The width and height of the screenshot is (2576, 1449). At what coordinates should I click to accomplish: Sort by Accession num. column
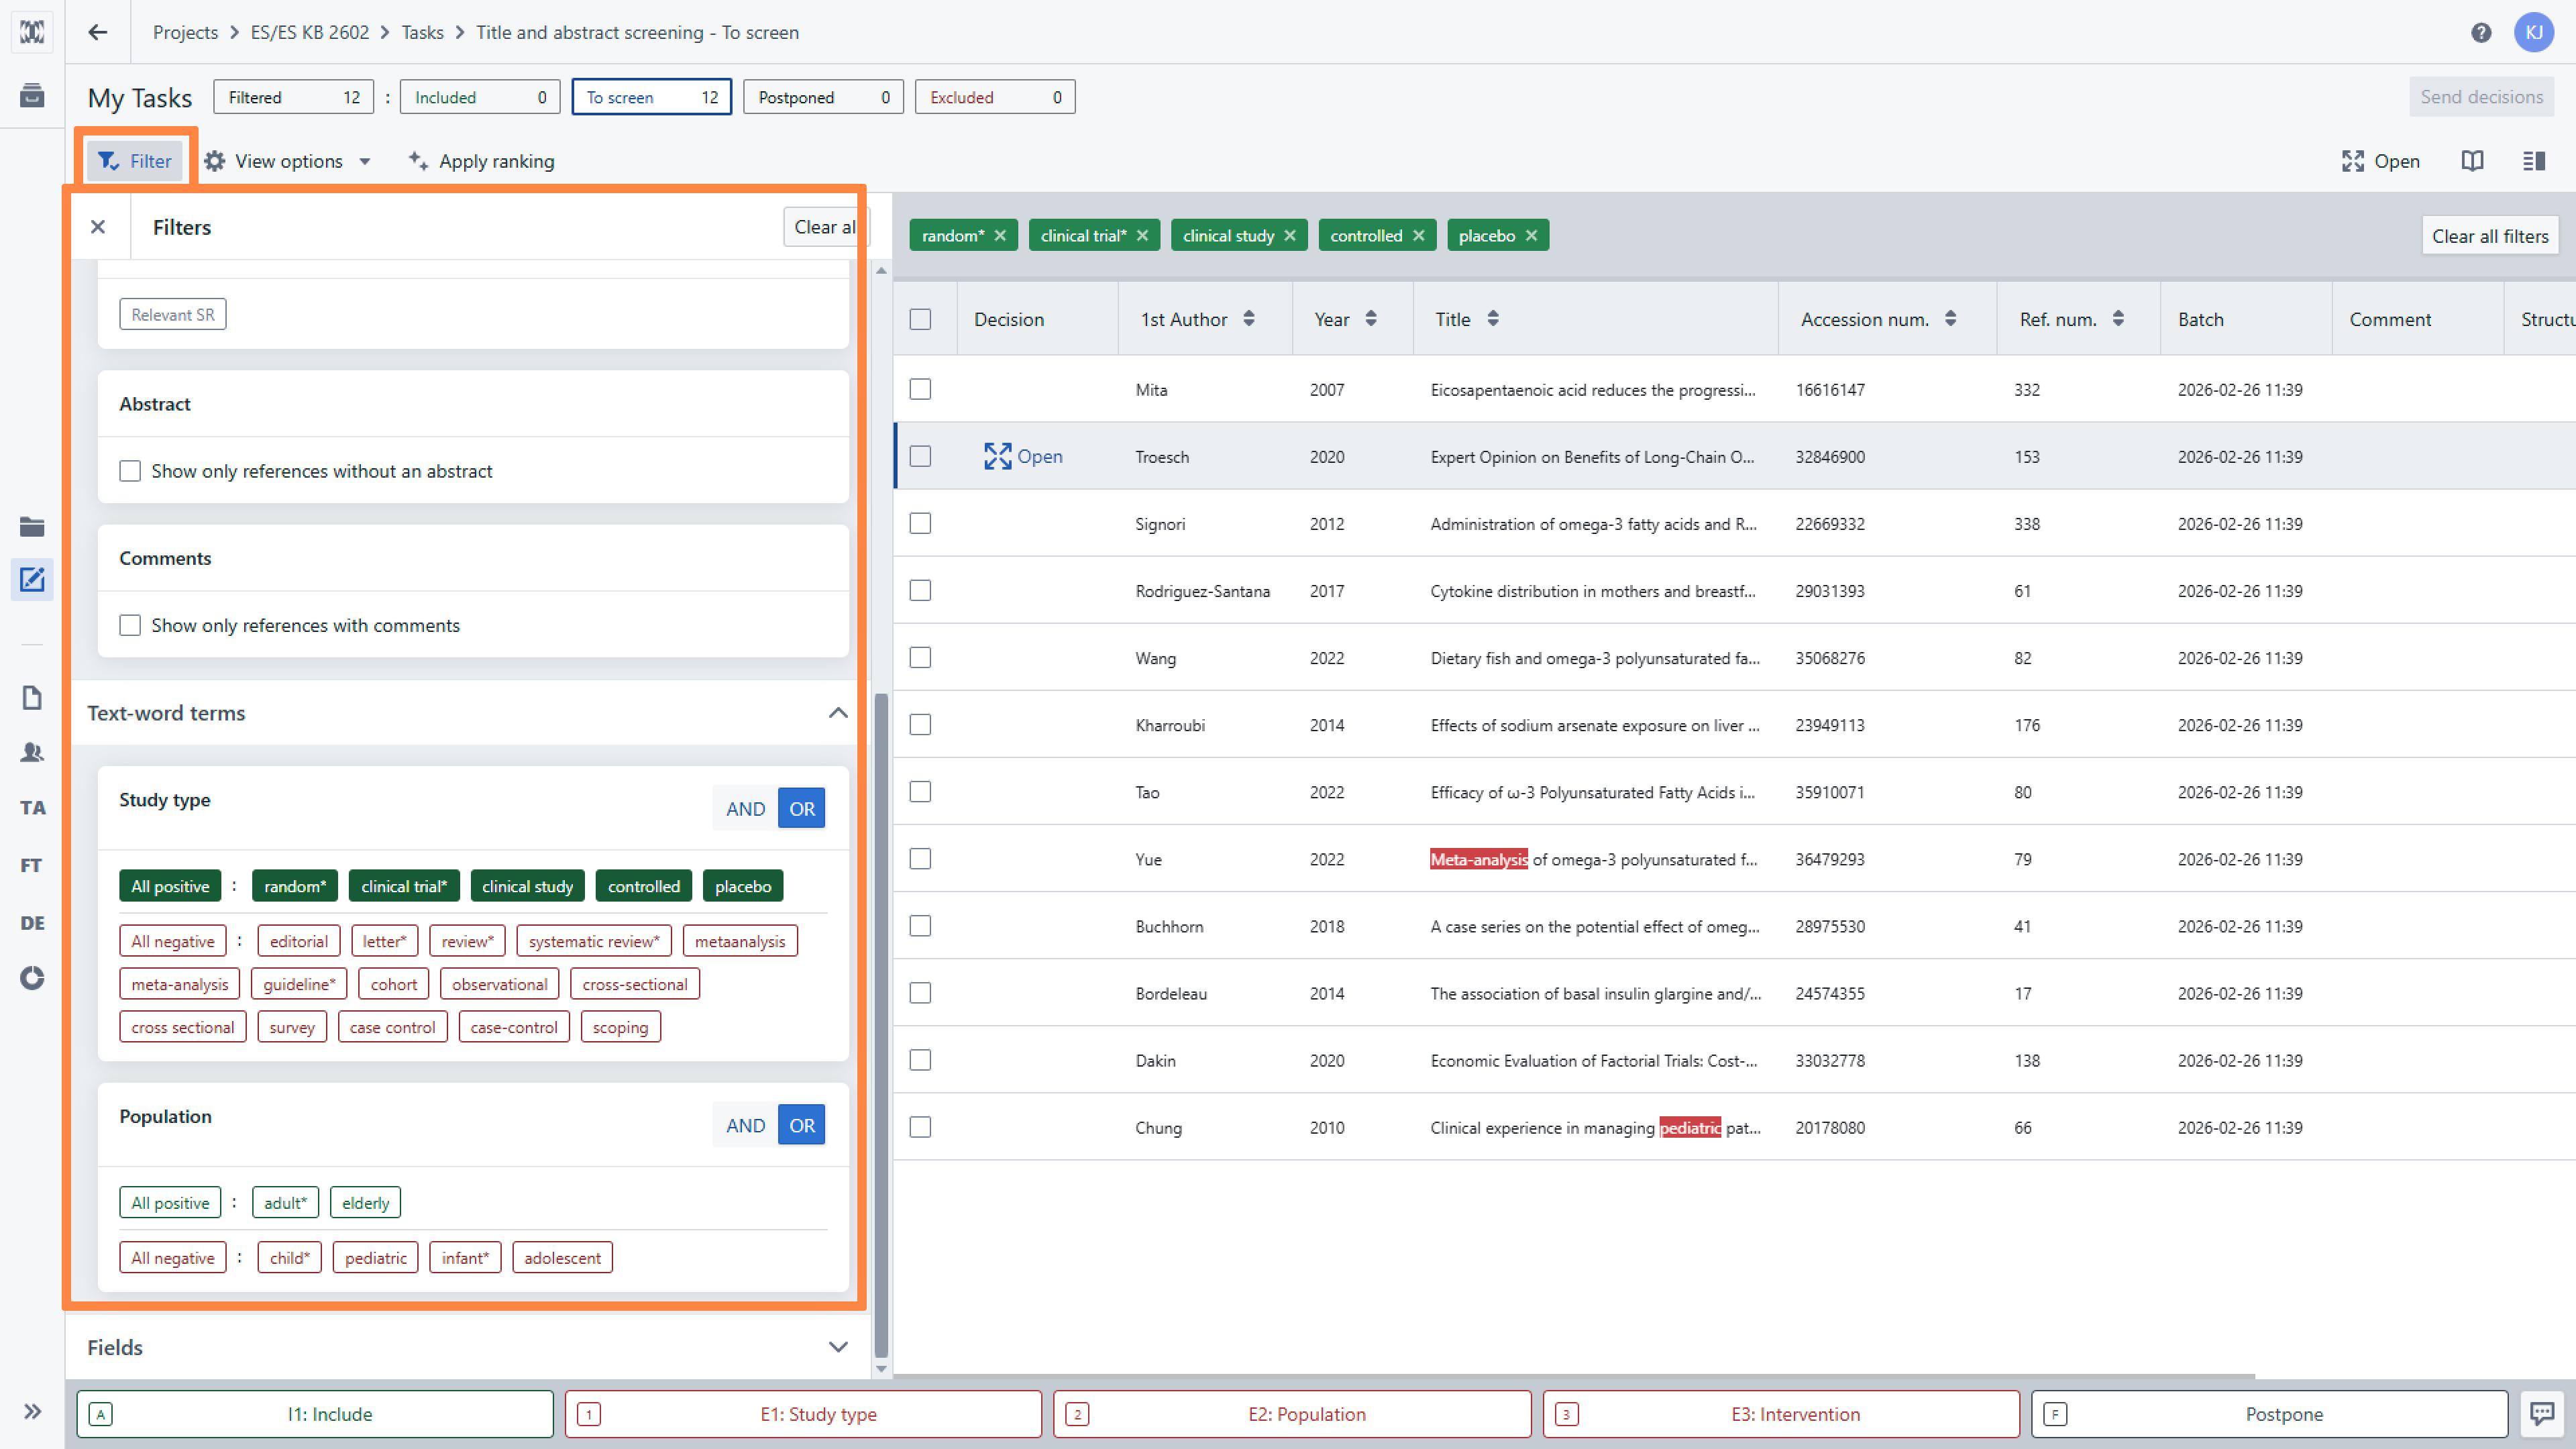coord(1950,319)
